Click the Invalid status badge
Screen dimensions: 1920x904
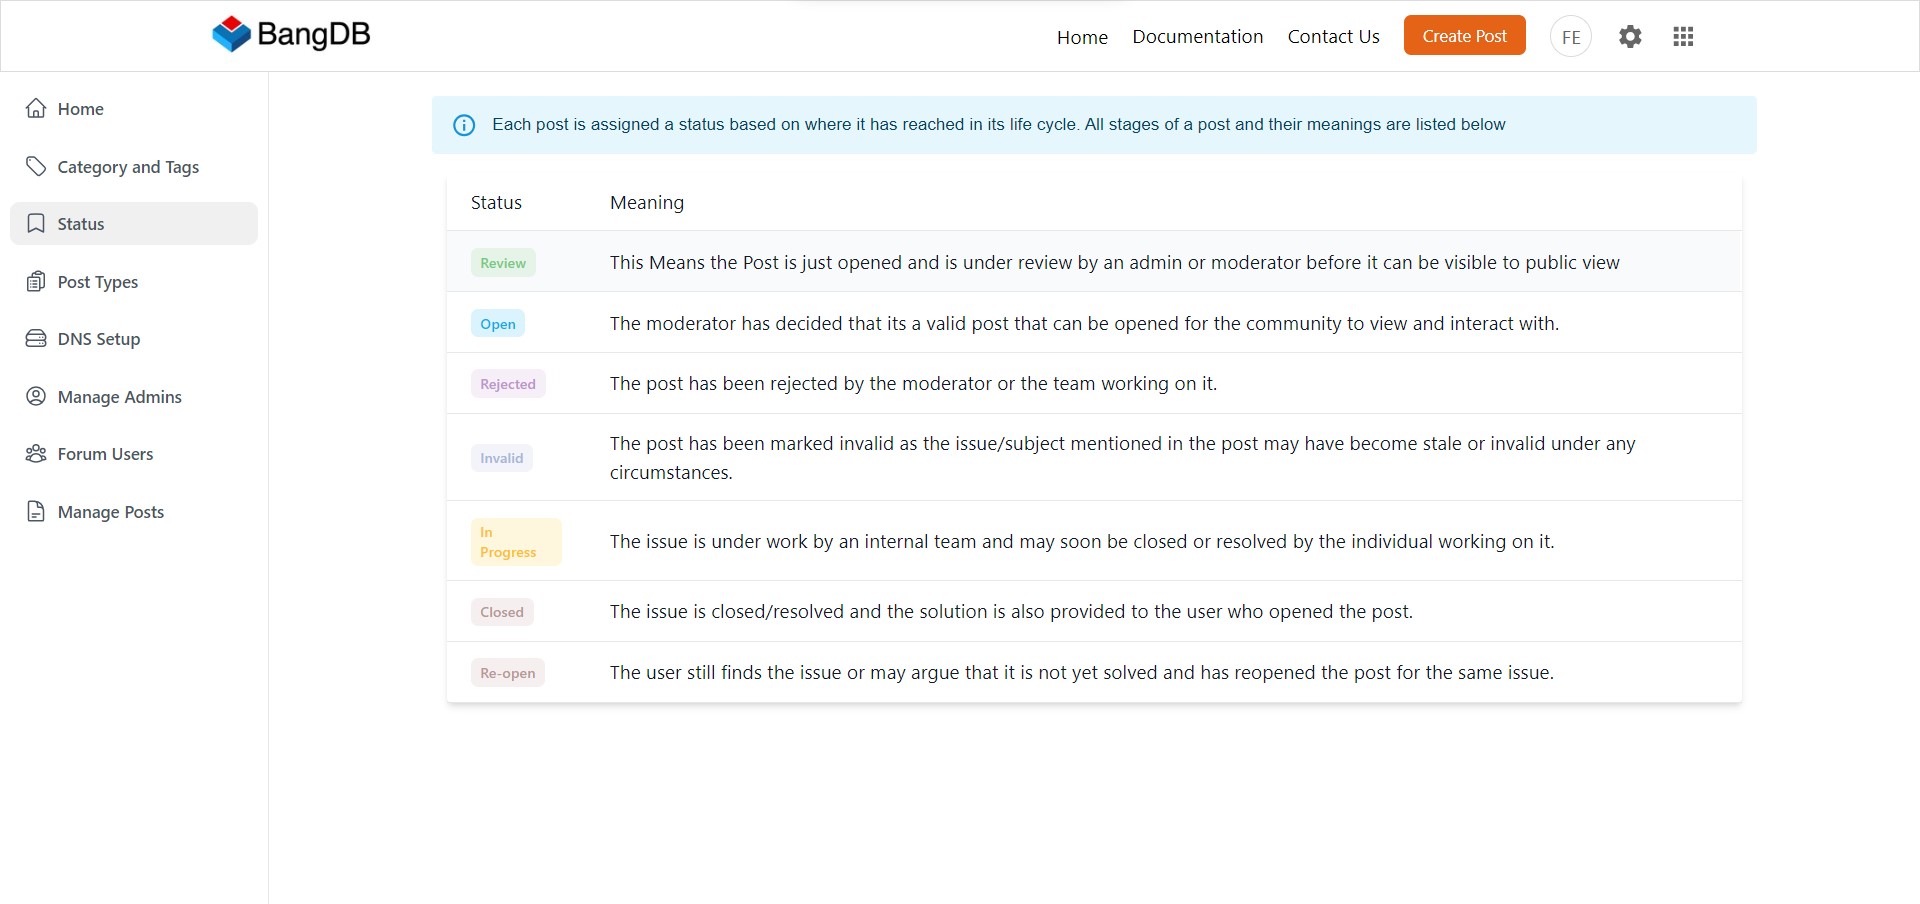pyautogui.click(x=502, y=458)
